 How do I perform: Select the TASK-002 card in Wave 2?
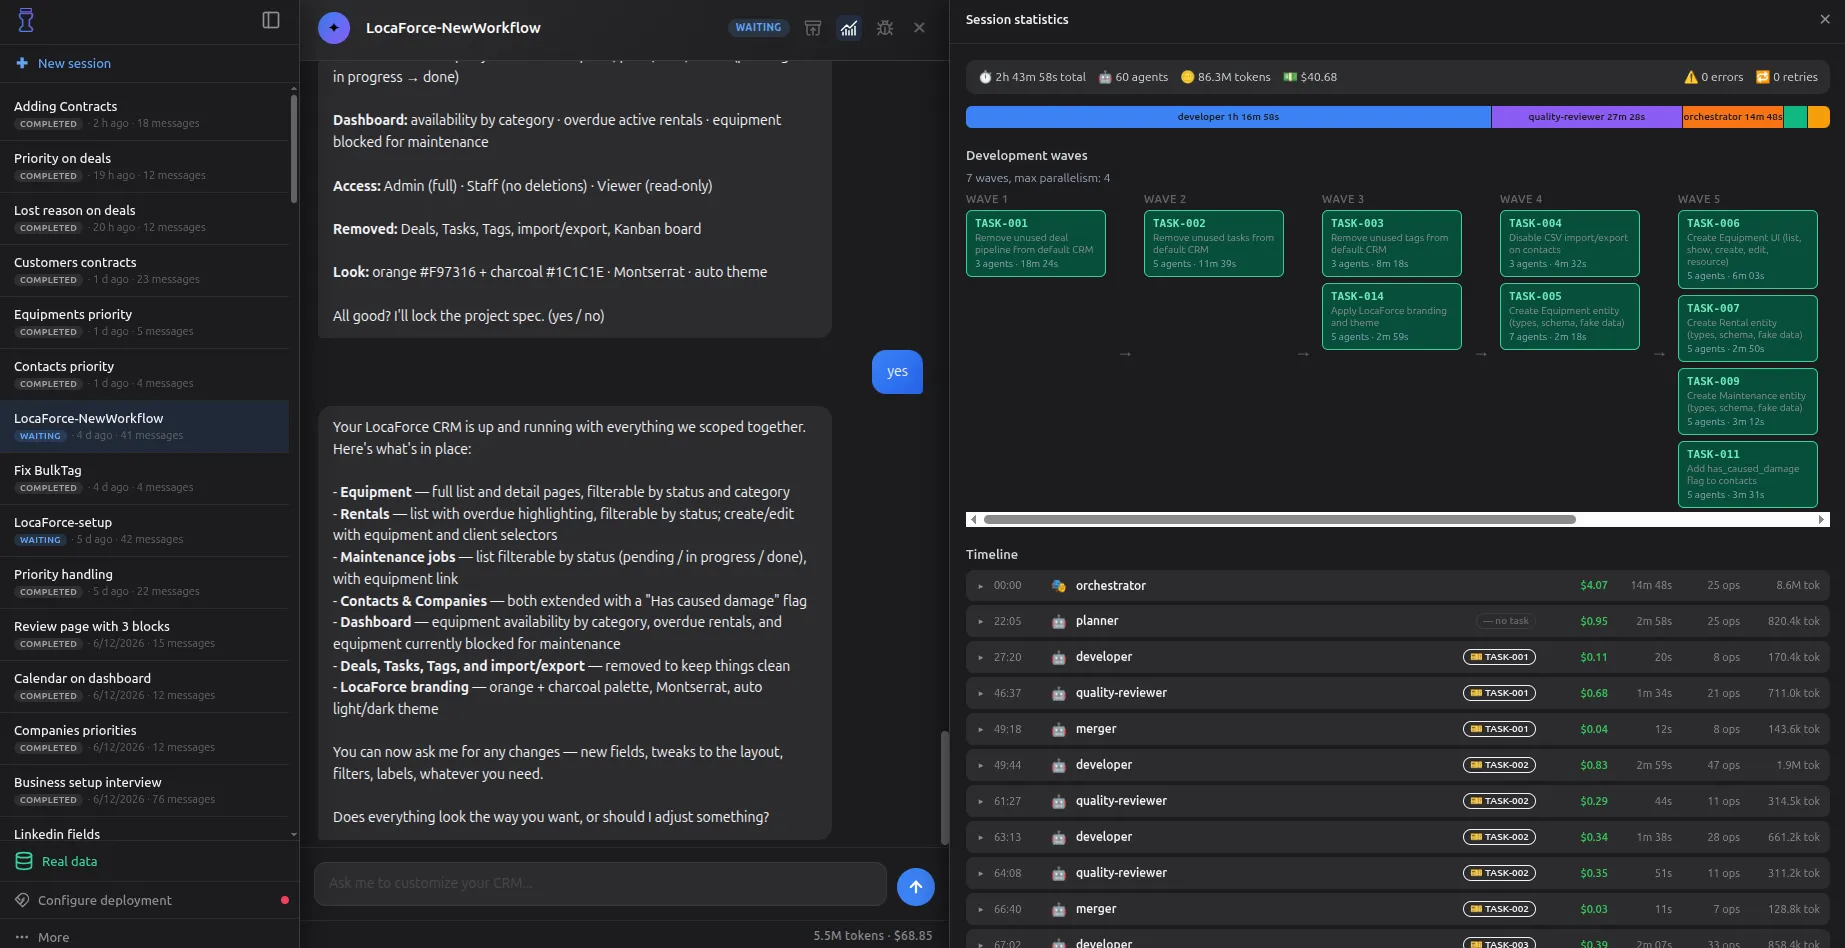tap(1213, 243)
